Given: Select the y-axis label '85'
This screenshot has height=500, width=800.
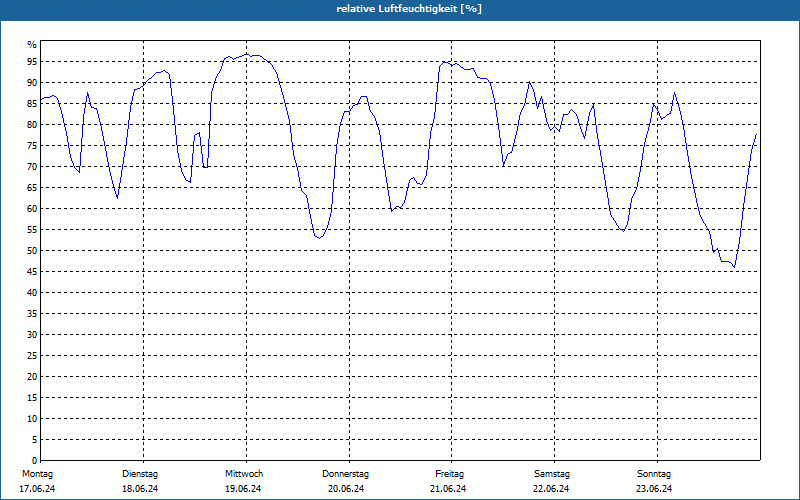Looking at the screenshot, I should pos(32,104).
